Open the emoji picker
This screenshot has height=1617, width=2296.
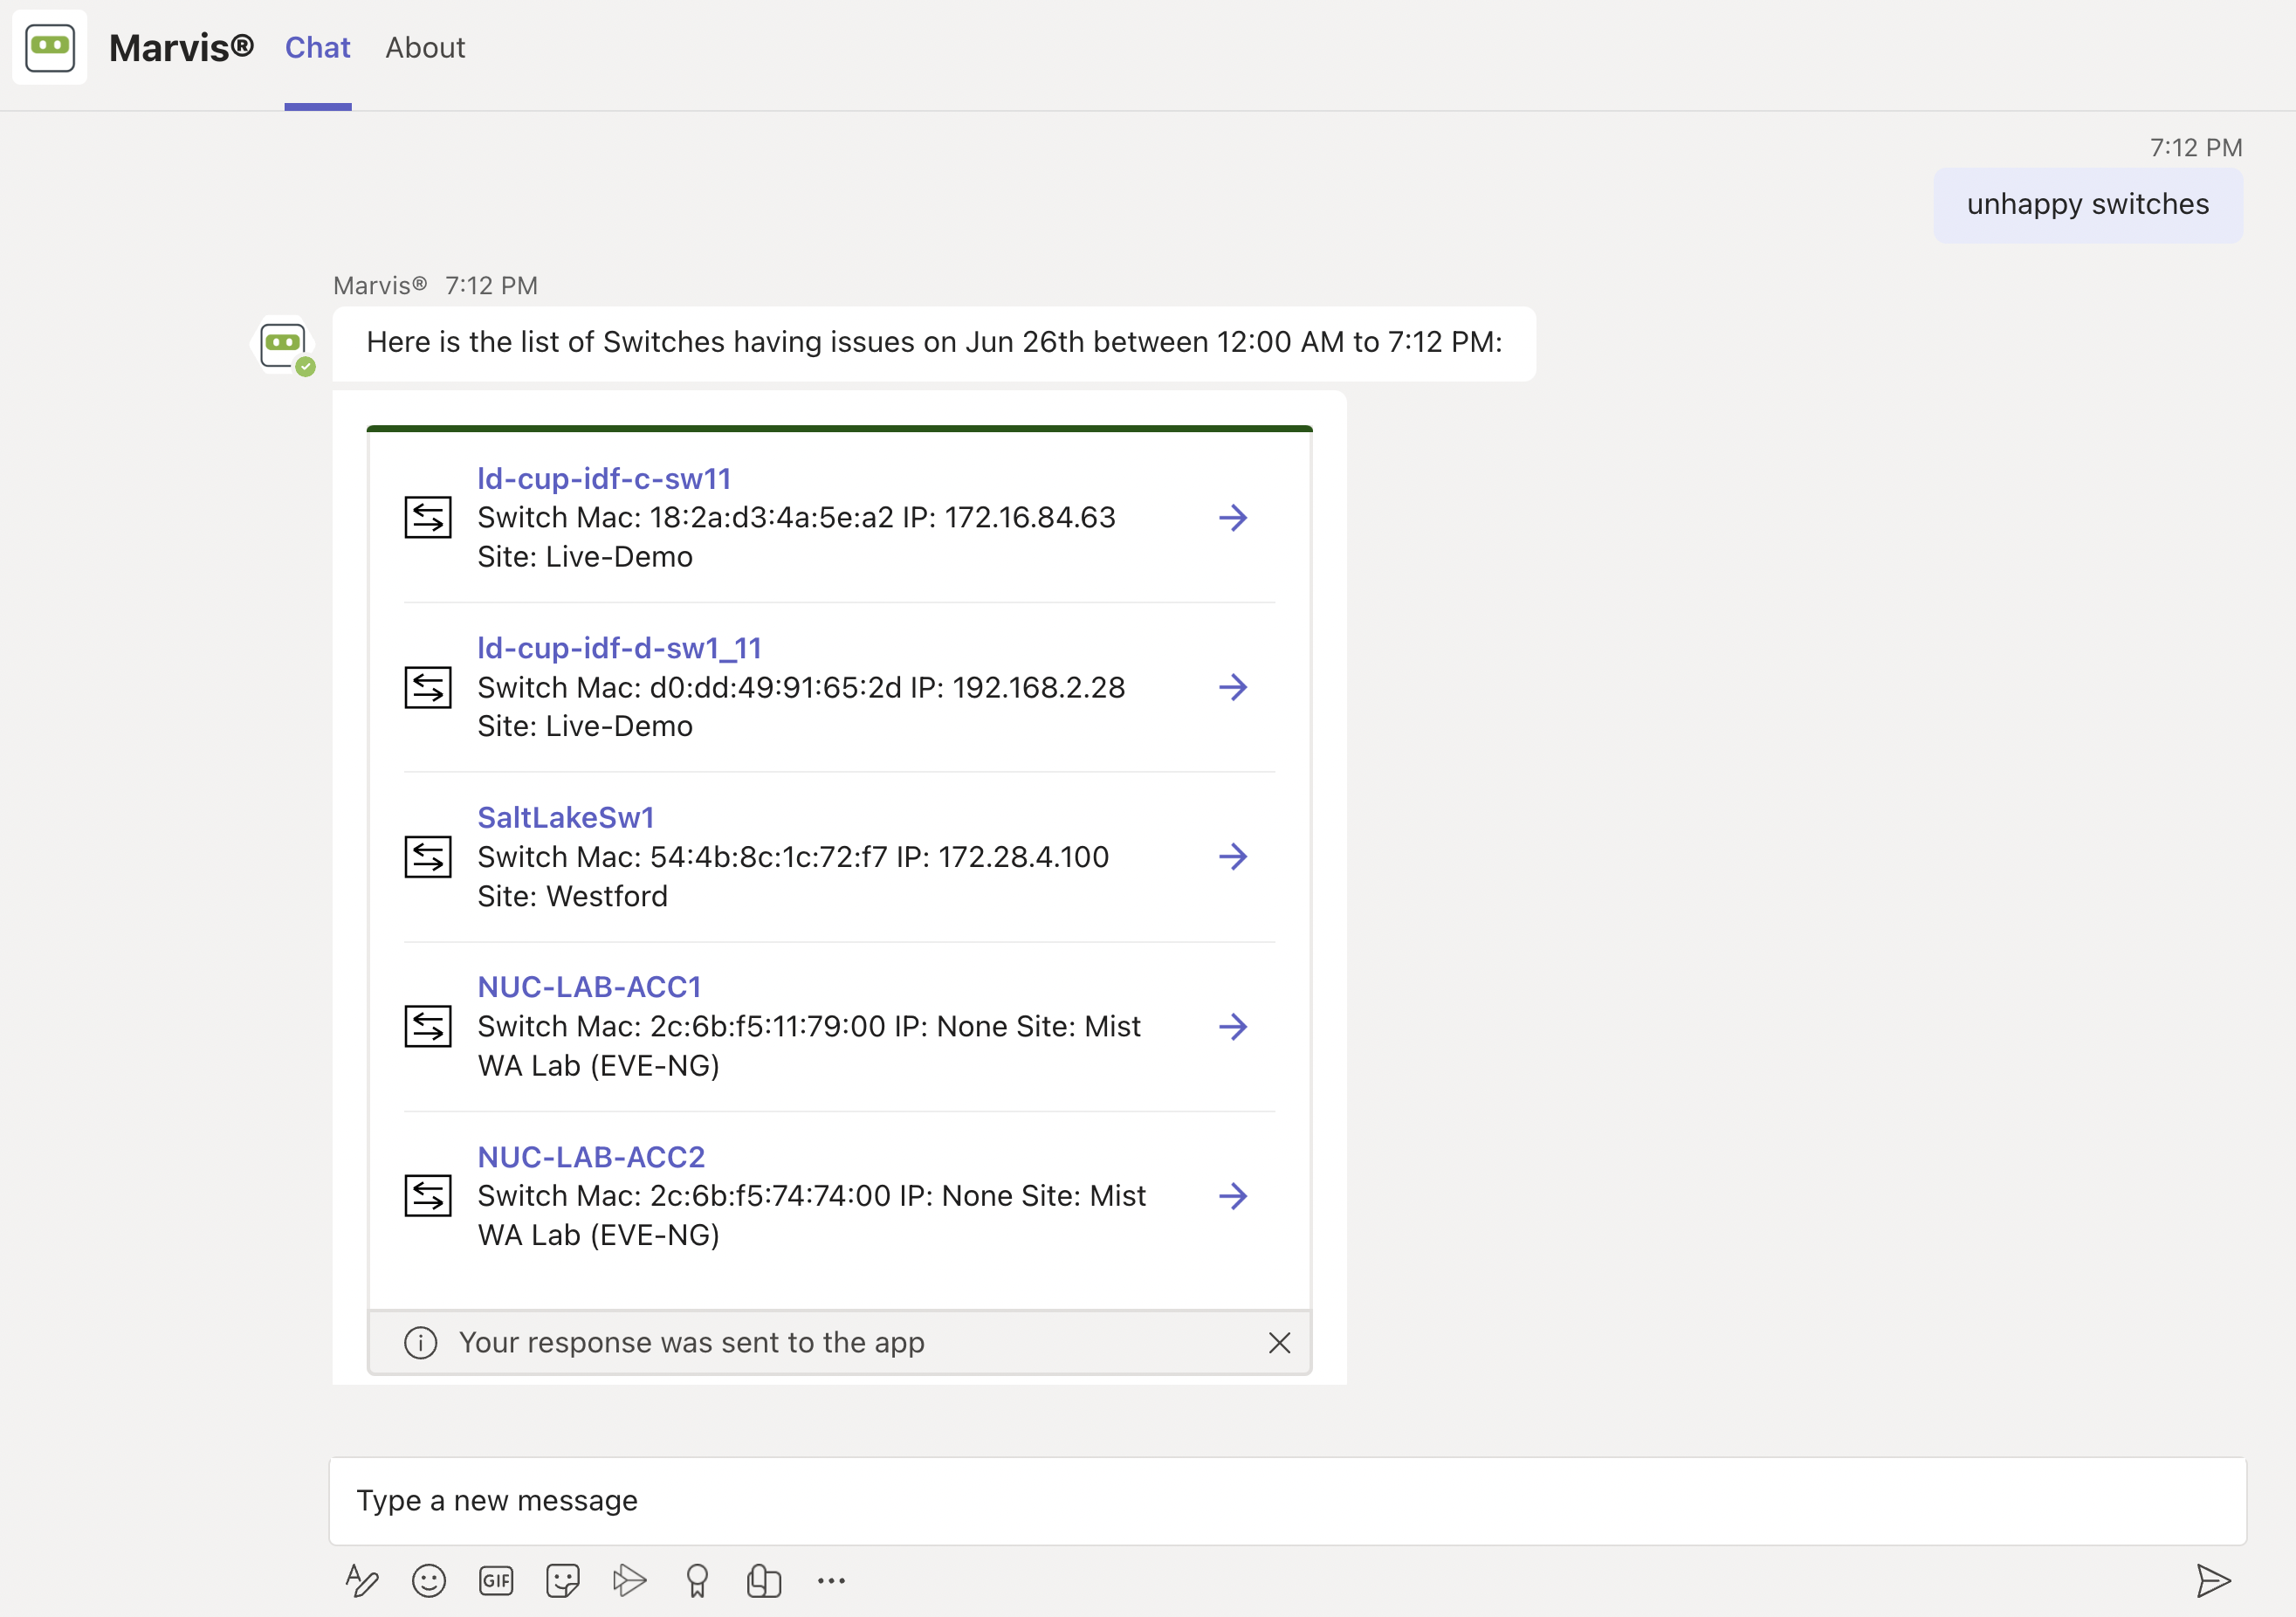click(429, 1580)
